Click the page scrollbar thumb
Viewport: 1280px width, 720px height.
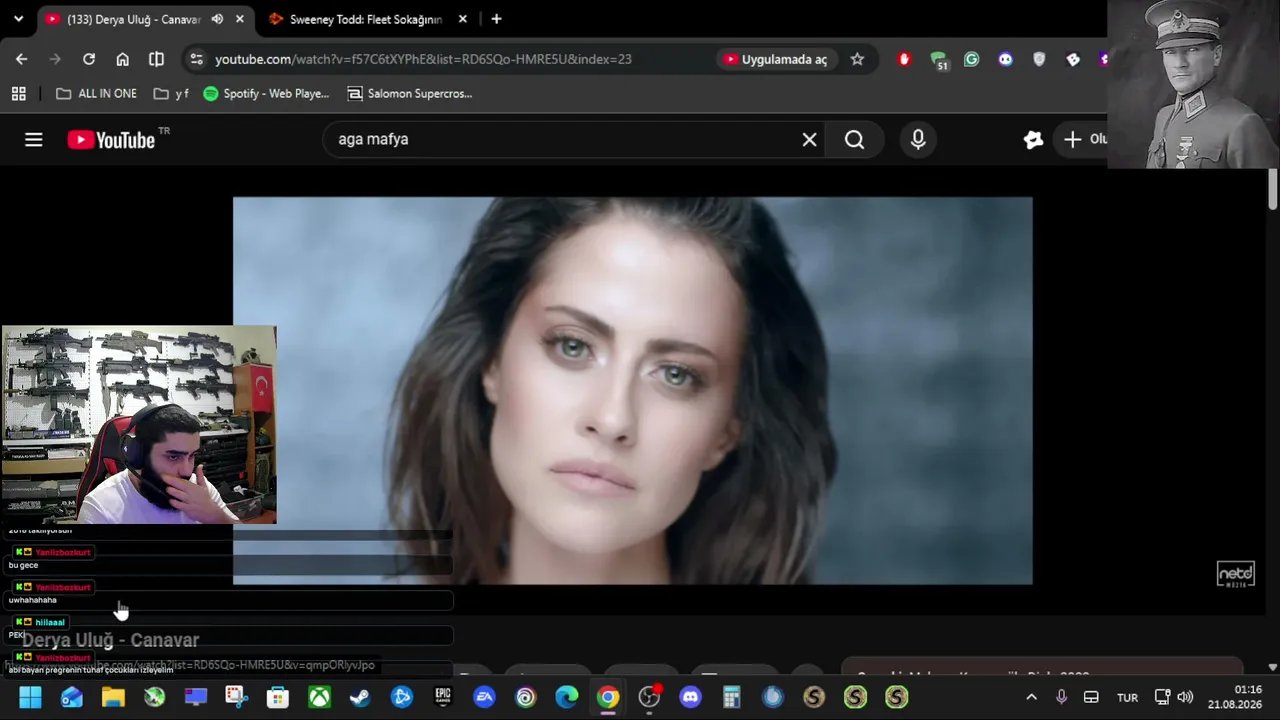point(1272,190)
